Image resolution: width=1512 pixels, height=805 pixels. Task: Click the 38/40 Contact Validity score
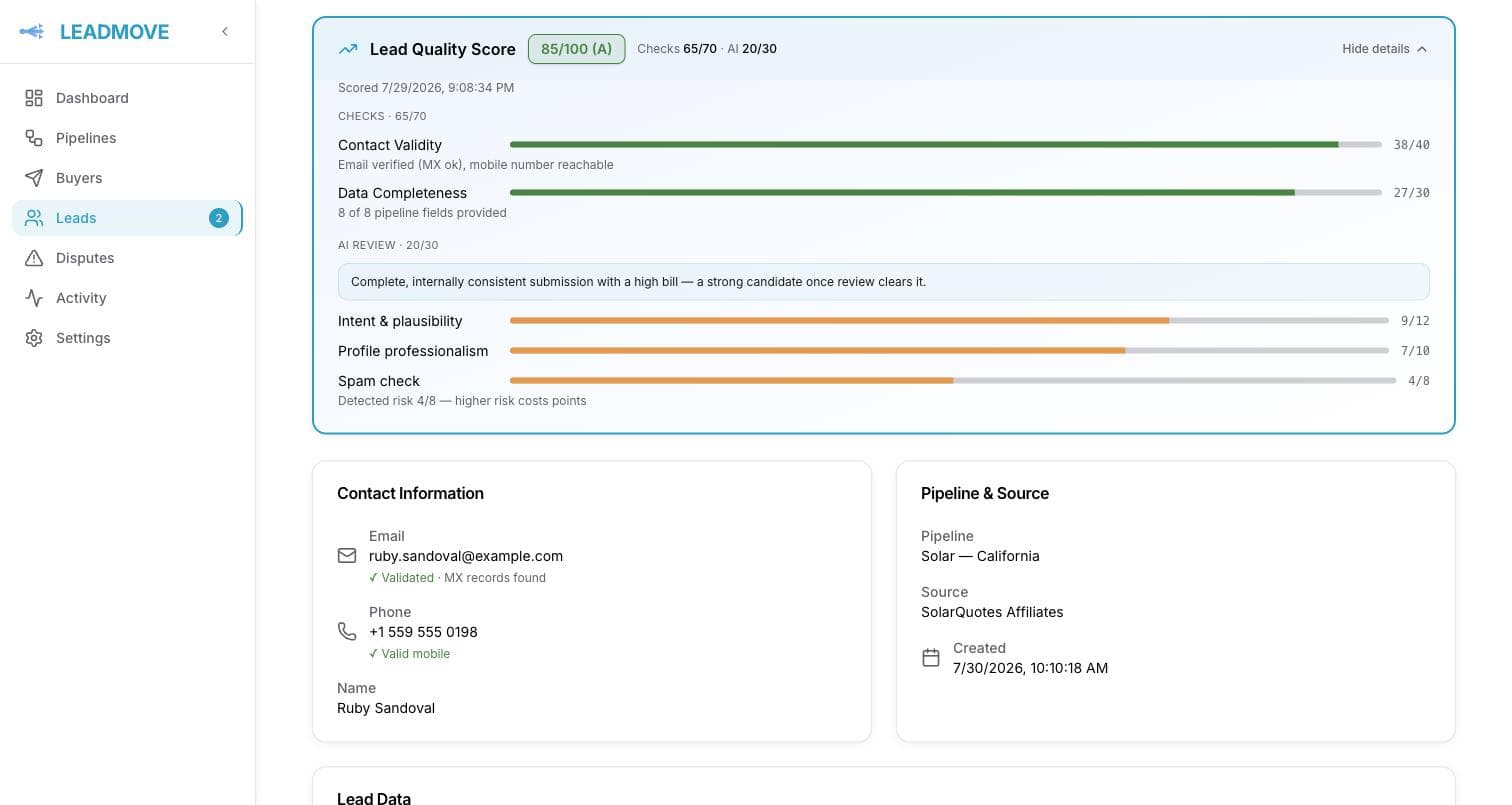[1411, 145]
